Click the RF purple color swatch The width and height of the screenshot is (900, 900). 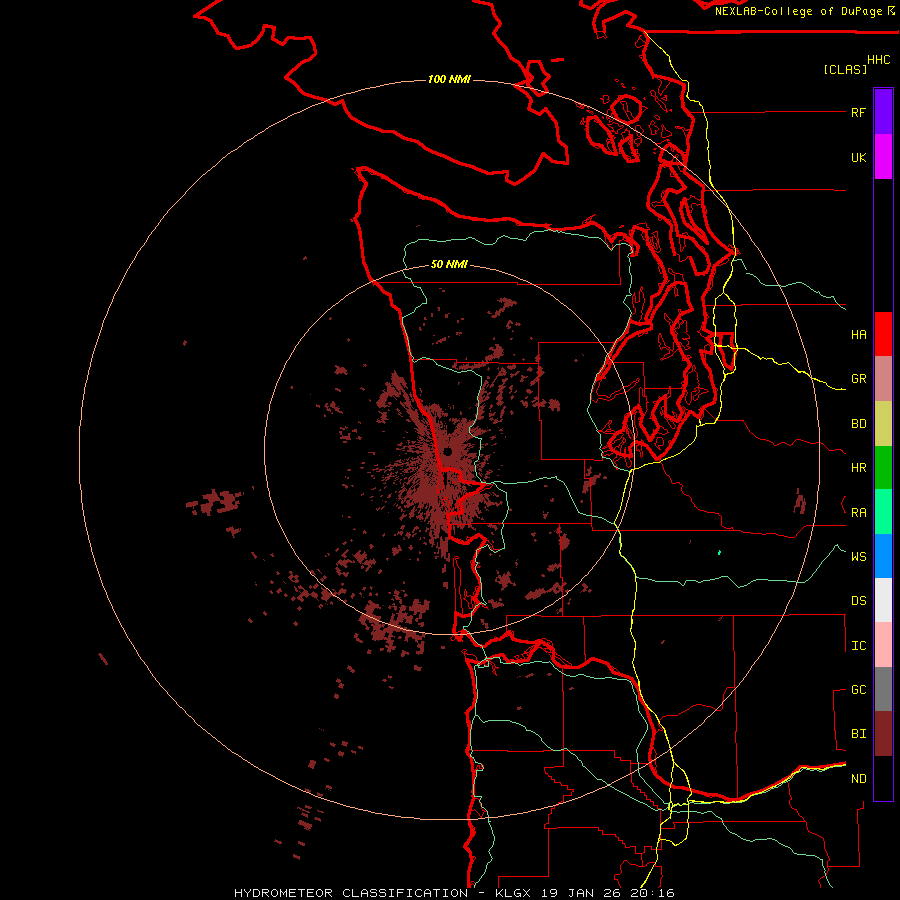point(883,111)
